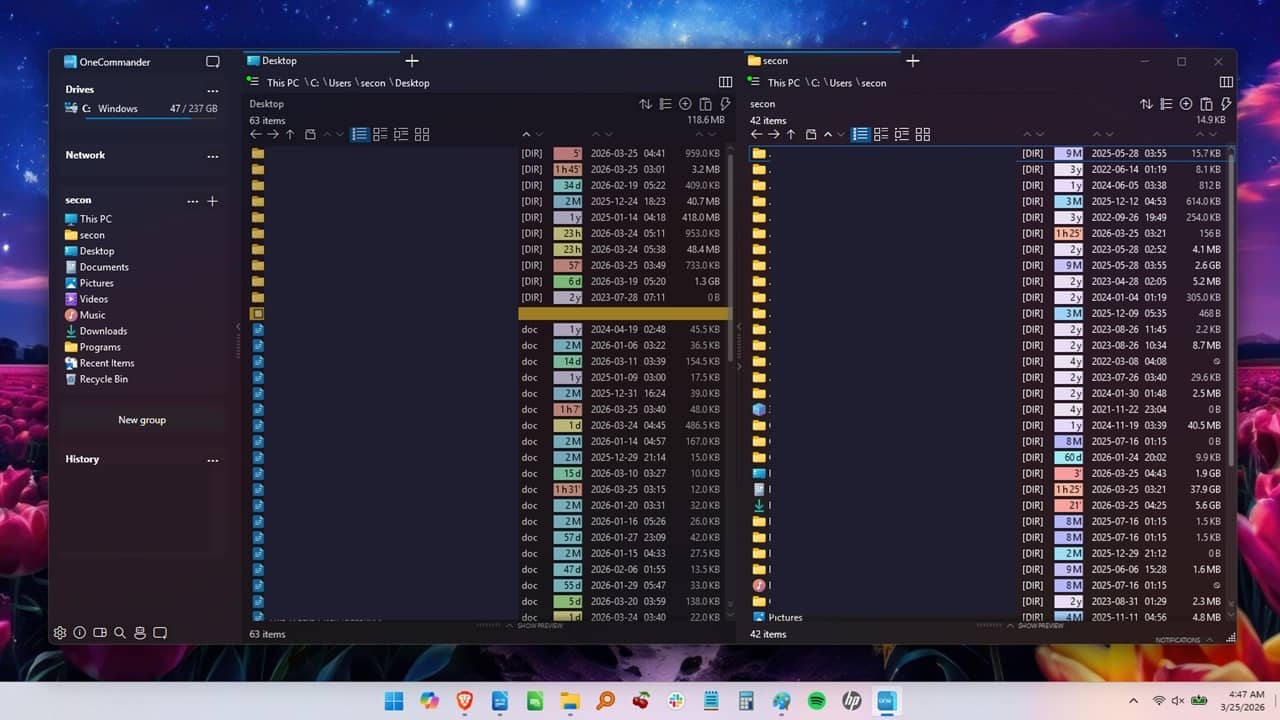Open the History section options menu (•••)

tap(213, 458)
